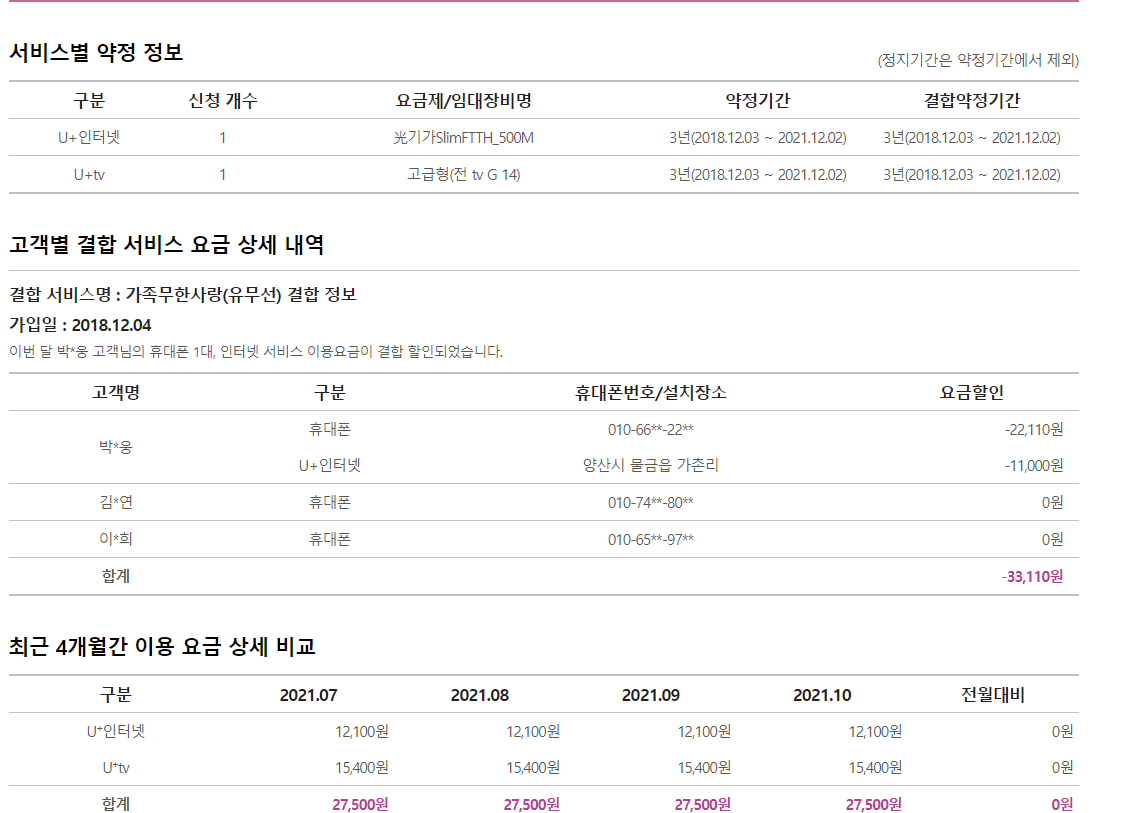Click the join date '가입일 : 2018.12.04'
This screenshot has height=813, width=1146.
[80, 325]
